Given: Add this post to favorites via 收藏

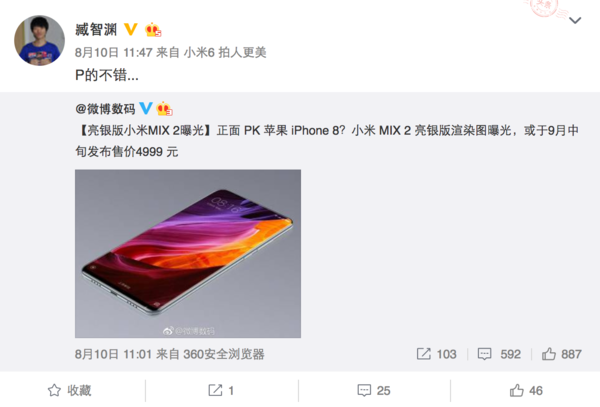Looking at the screenshot, I should click(x=69, y=391).
